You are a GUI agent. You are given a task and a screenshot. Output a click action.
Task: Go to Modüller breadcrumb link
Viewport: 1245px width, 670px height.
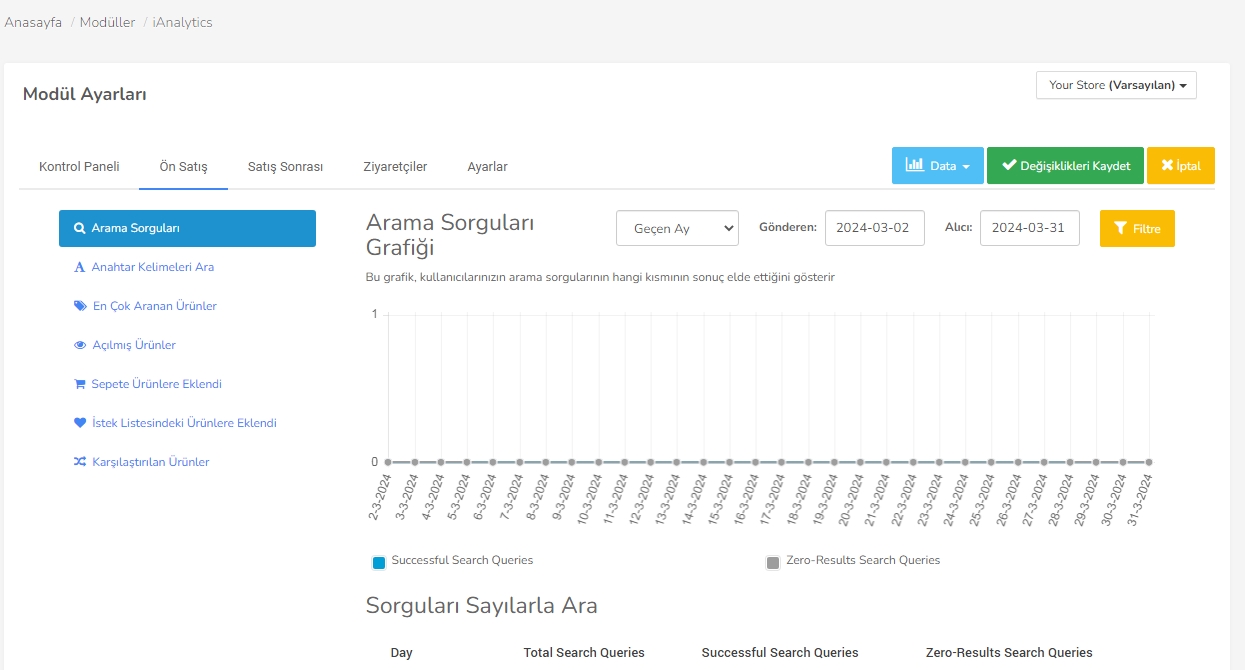107,22
